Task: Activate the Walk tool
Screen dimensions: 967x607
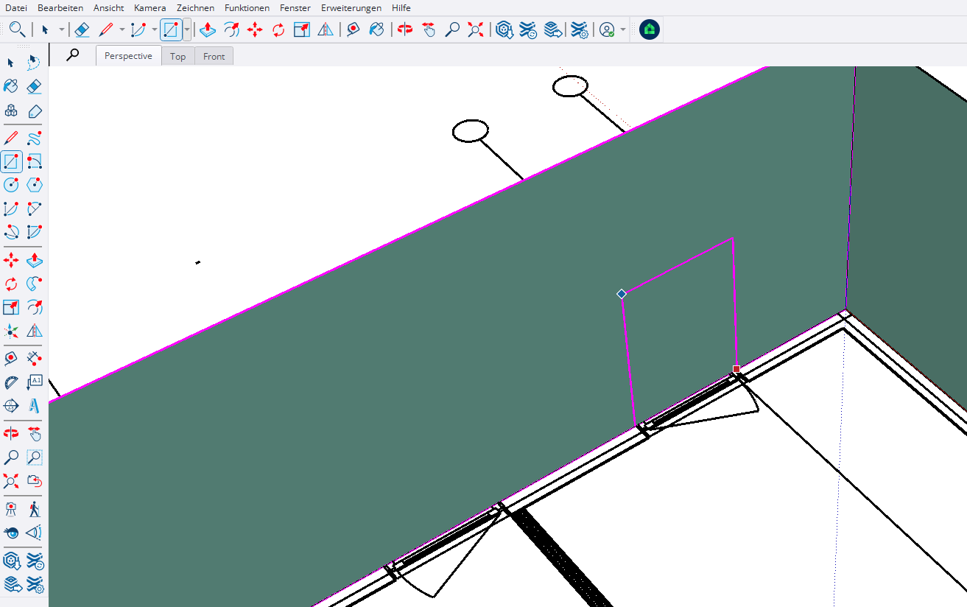Action: (35, 509)
